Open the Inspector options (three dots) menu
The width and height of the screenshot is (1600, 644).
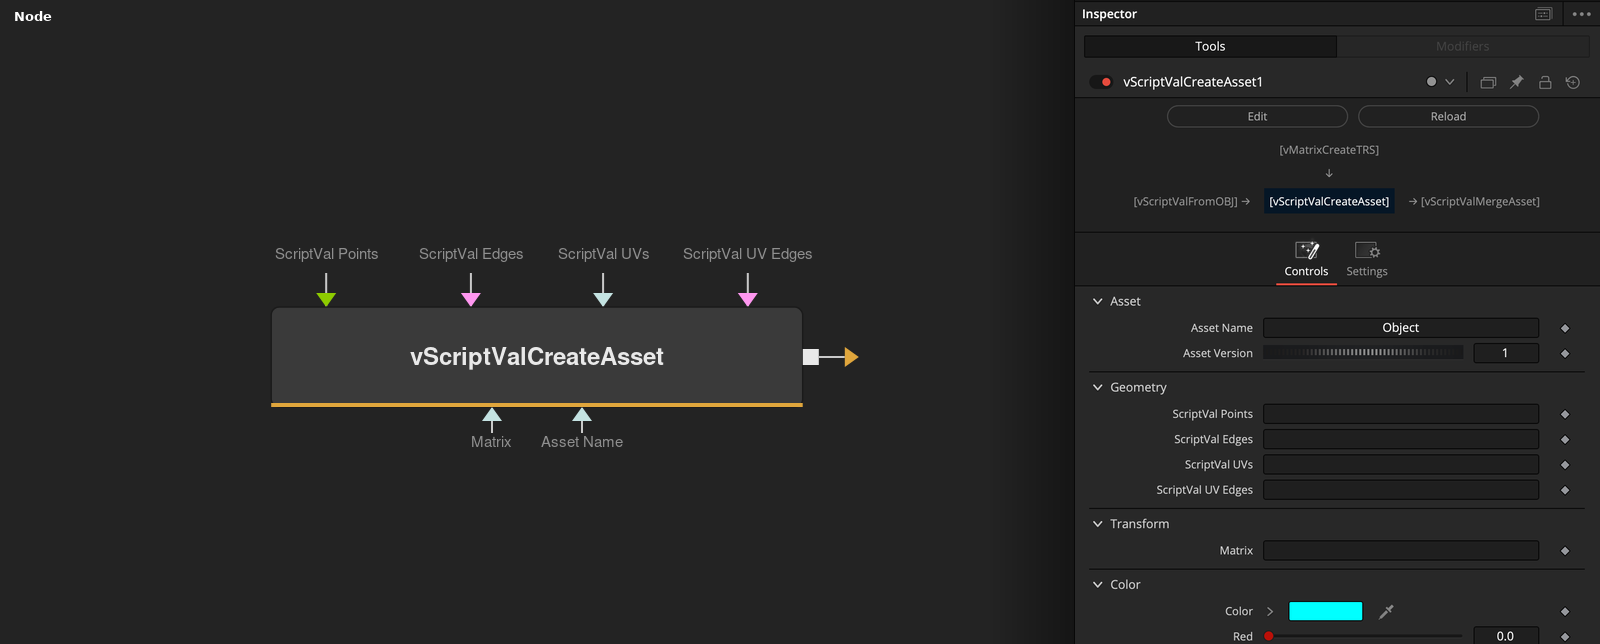coord(1581,14)
